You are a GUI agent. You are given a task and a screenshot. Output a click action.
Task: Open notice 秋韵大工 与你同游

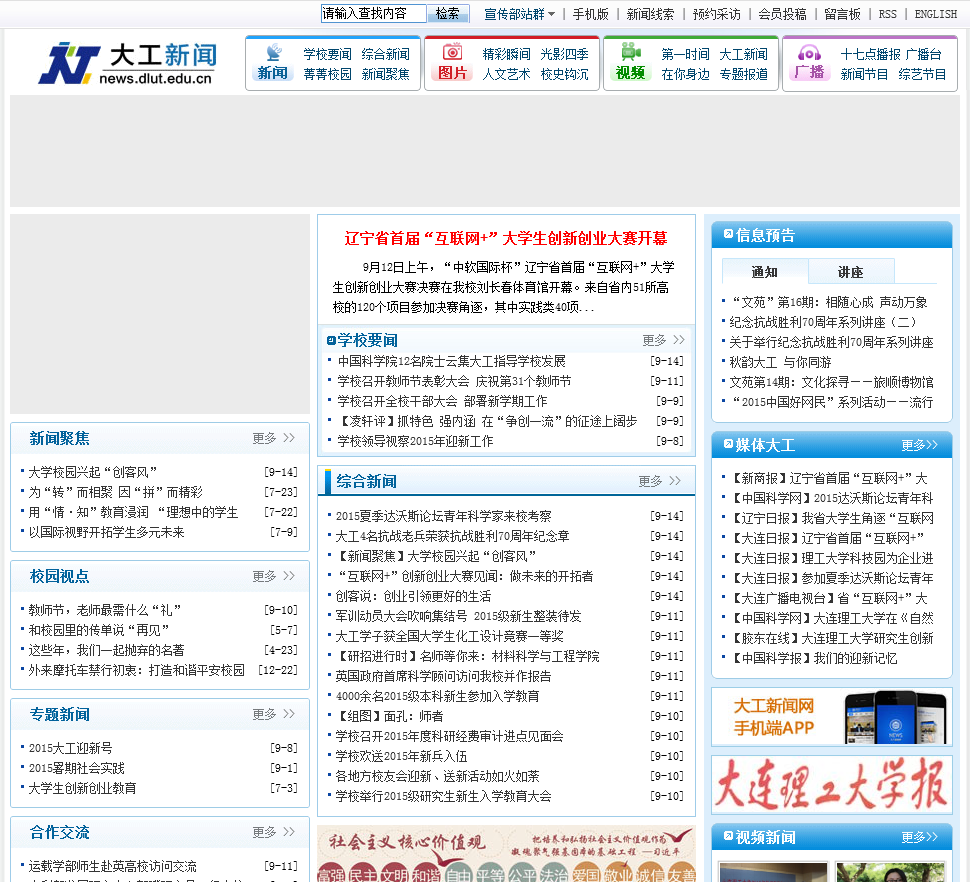[x=781, y=362]
